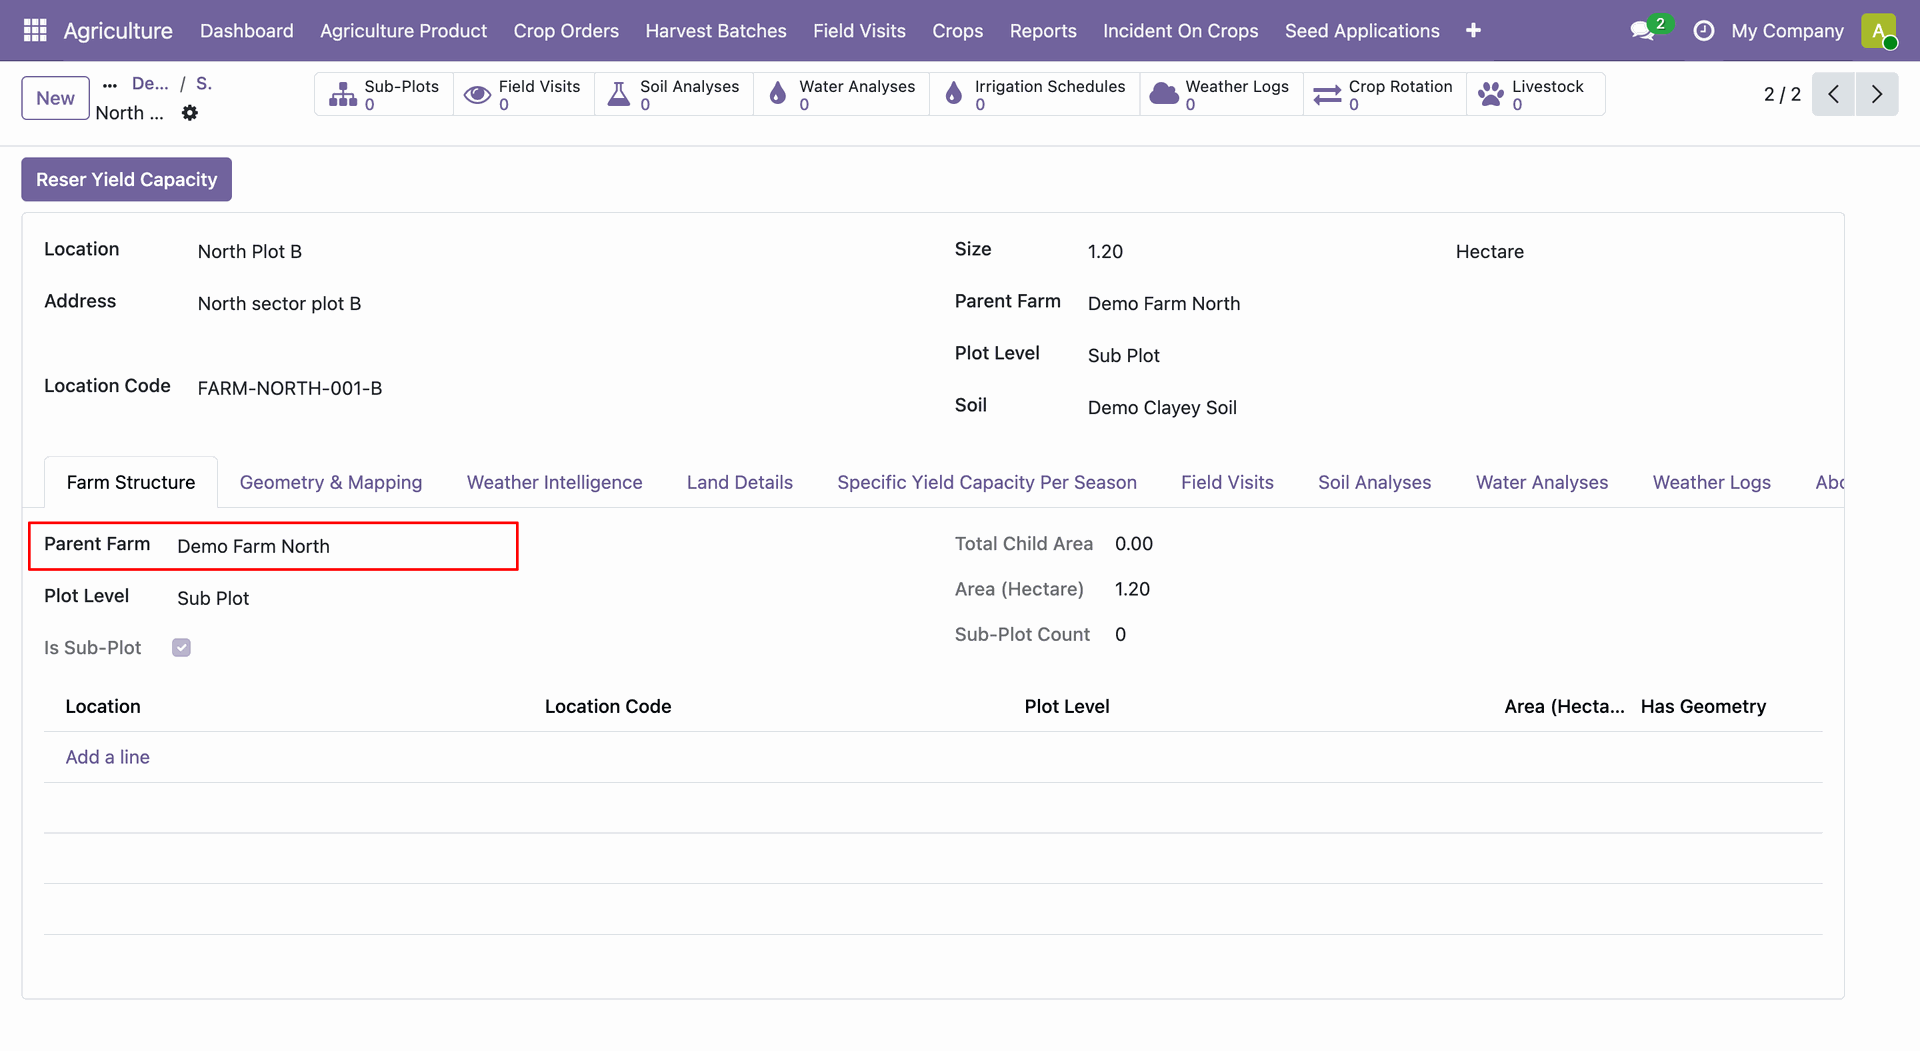The height and width of the screenshot is (1051, 1920).
Task: Open the chat messages icon
Action: [1642, 31]
